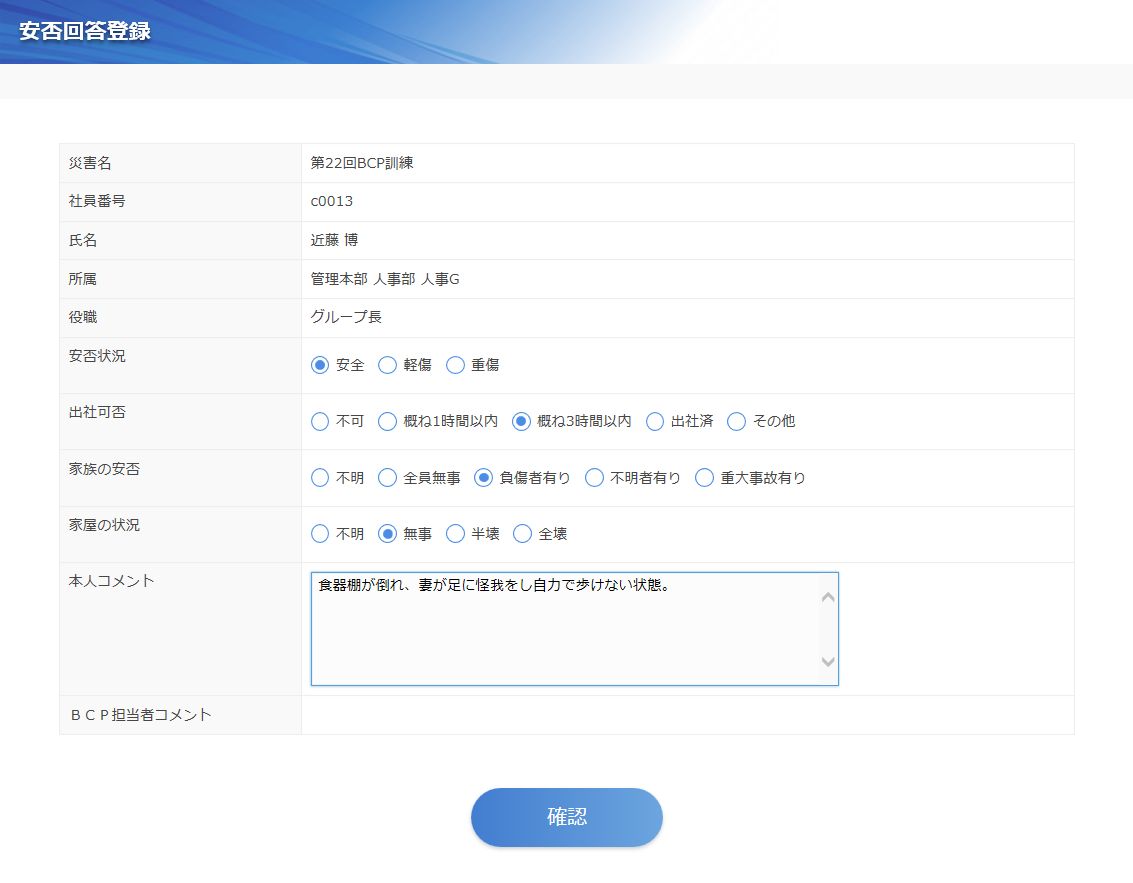Select 負傷者有り for 家族の安否
1133x883 pixels.
tap(484, 478)
